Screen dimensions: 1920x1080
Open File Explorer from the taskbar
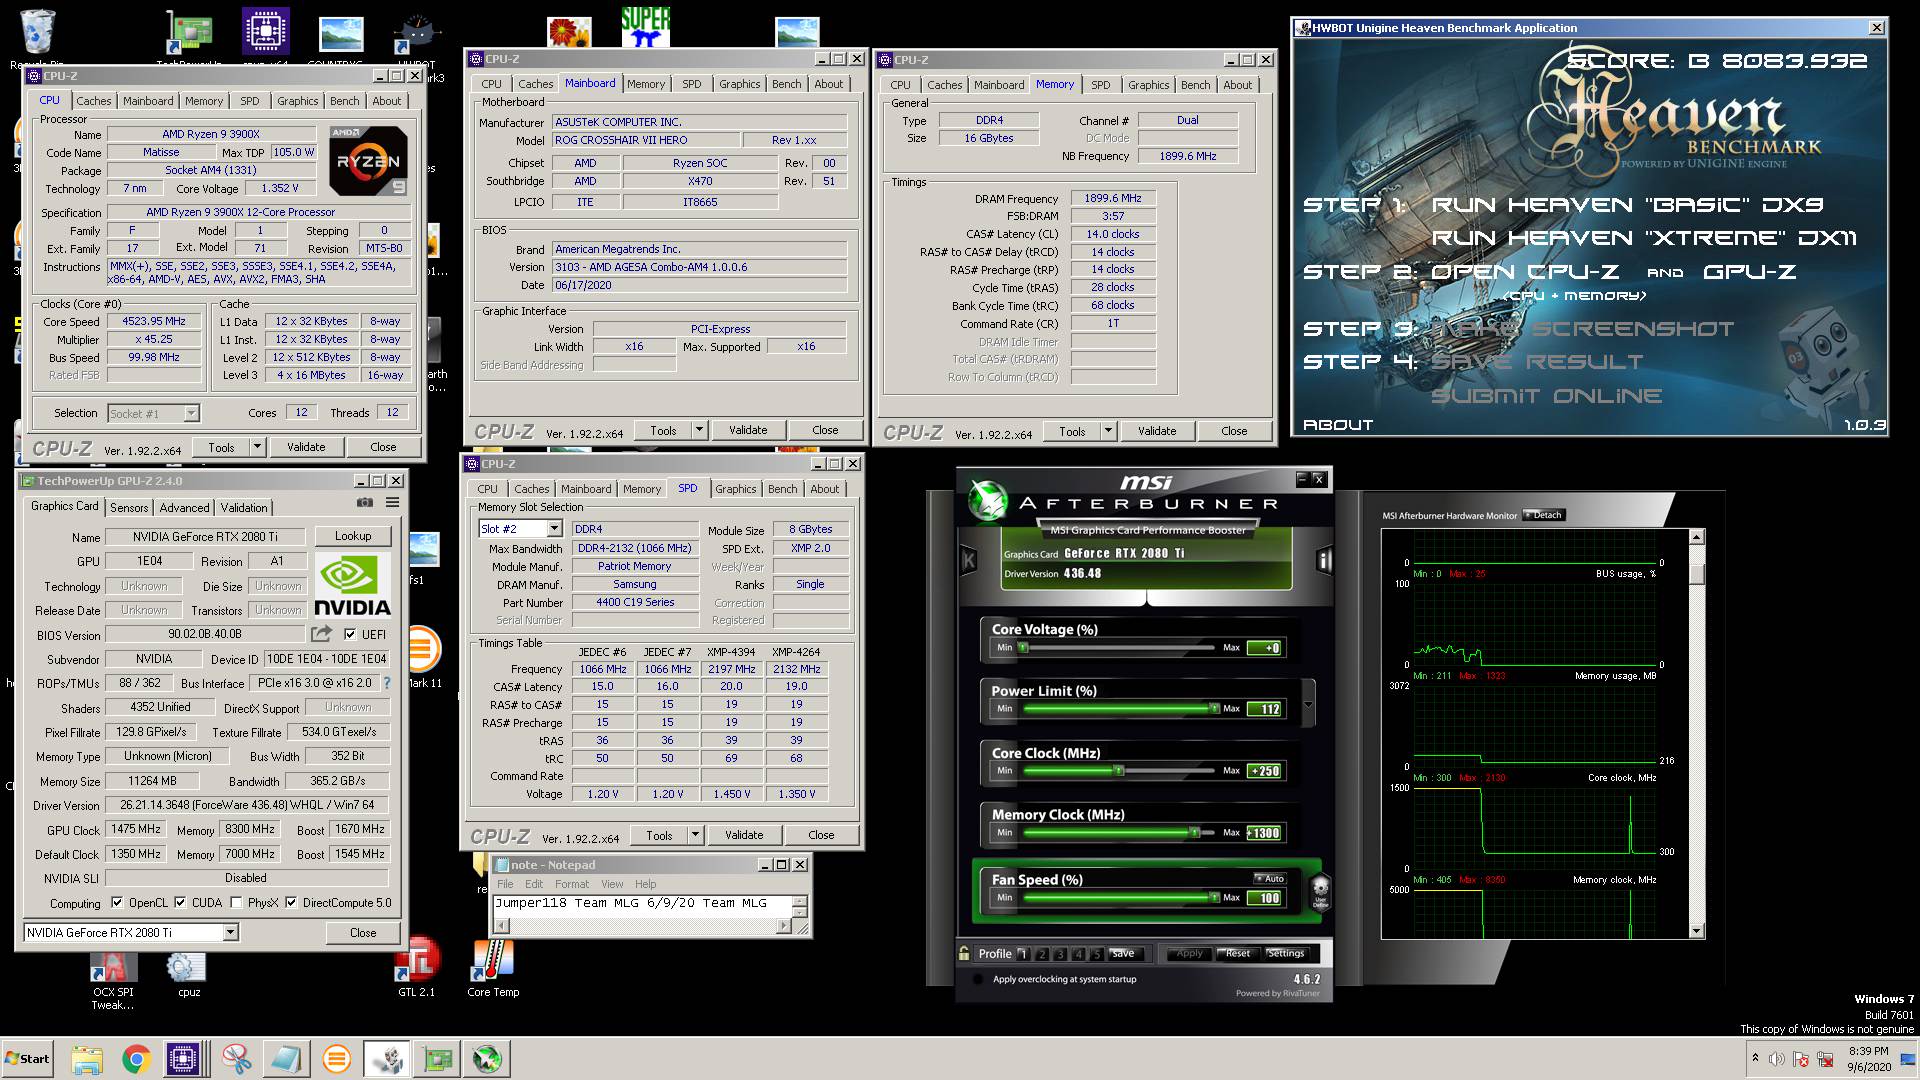coord(87,1059)
